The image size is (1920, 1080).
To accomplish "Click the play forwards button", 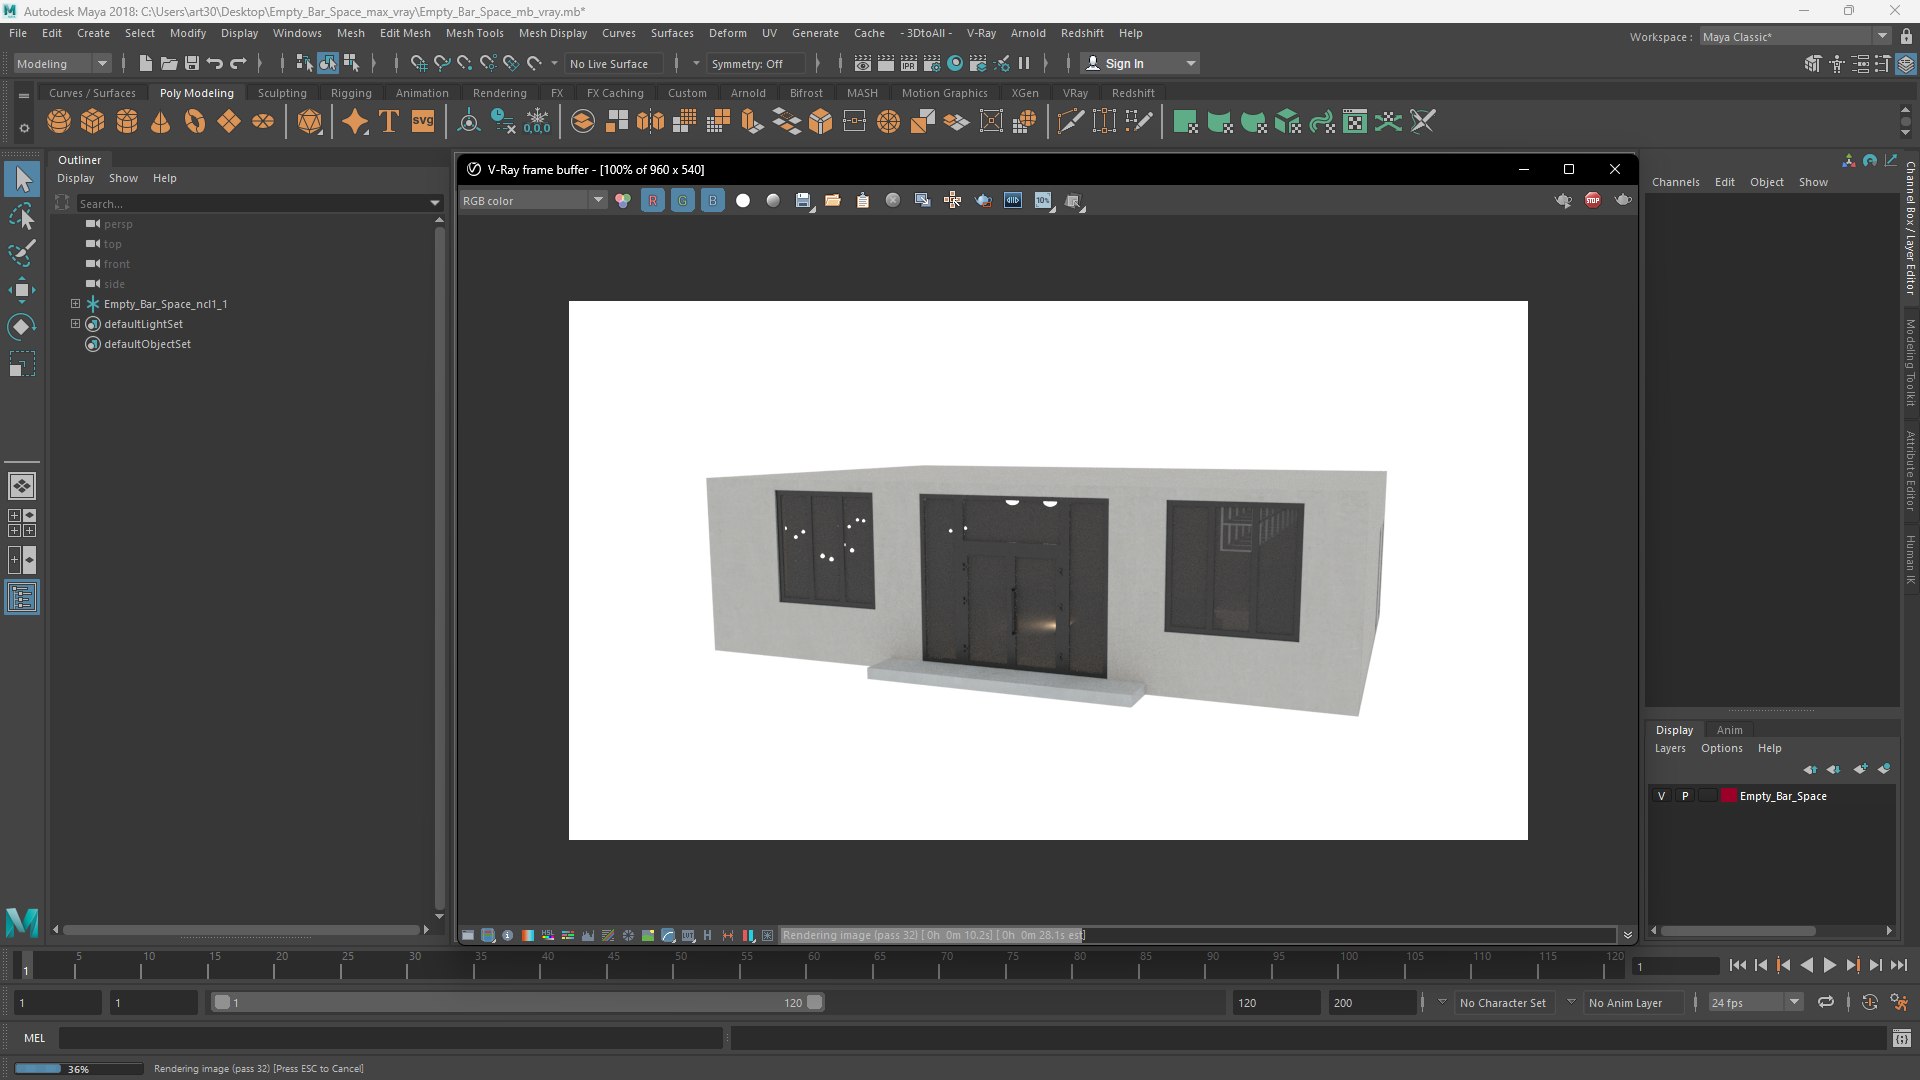I will [x=1829, y=965].
